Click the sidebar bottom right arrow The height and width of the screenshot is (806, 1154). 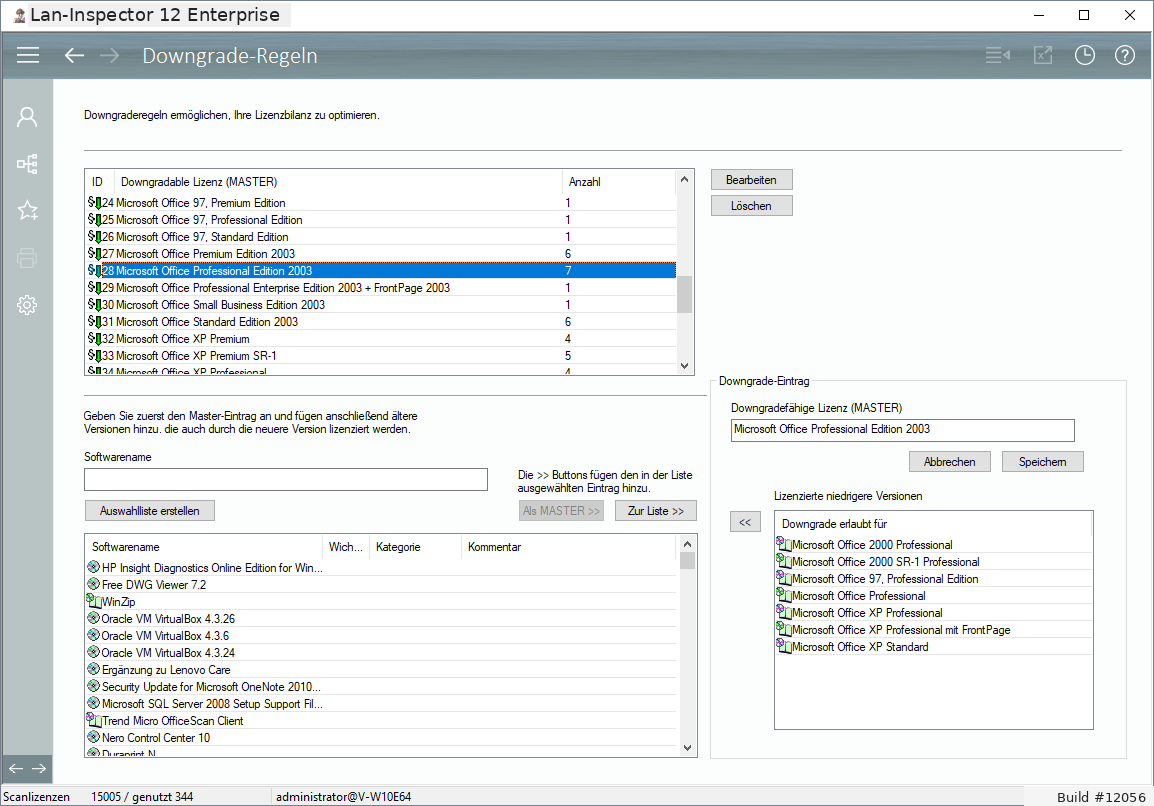click(x=39, y=768)
